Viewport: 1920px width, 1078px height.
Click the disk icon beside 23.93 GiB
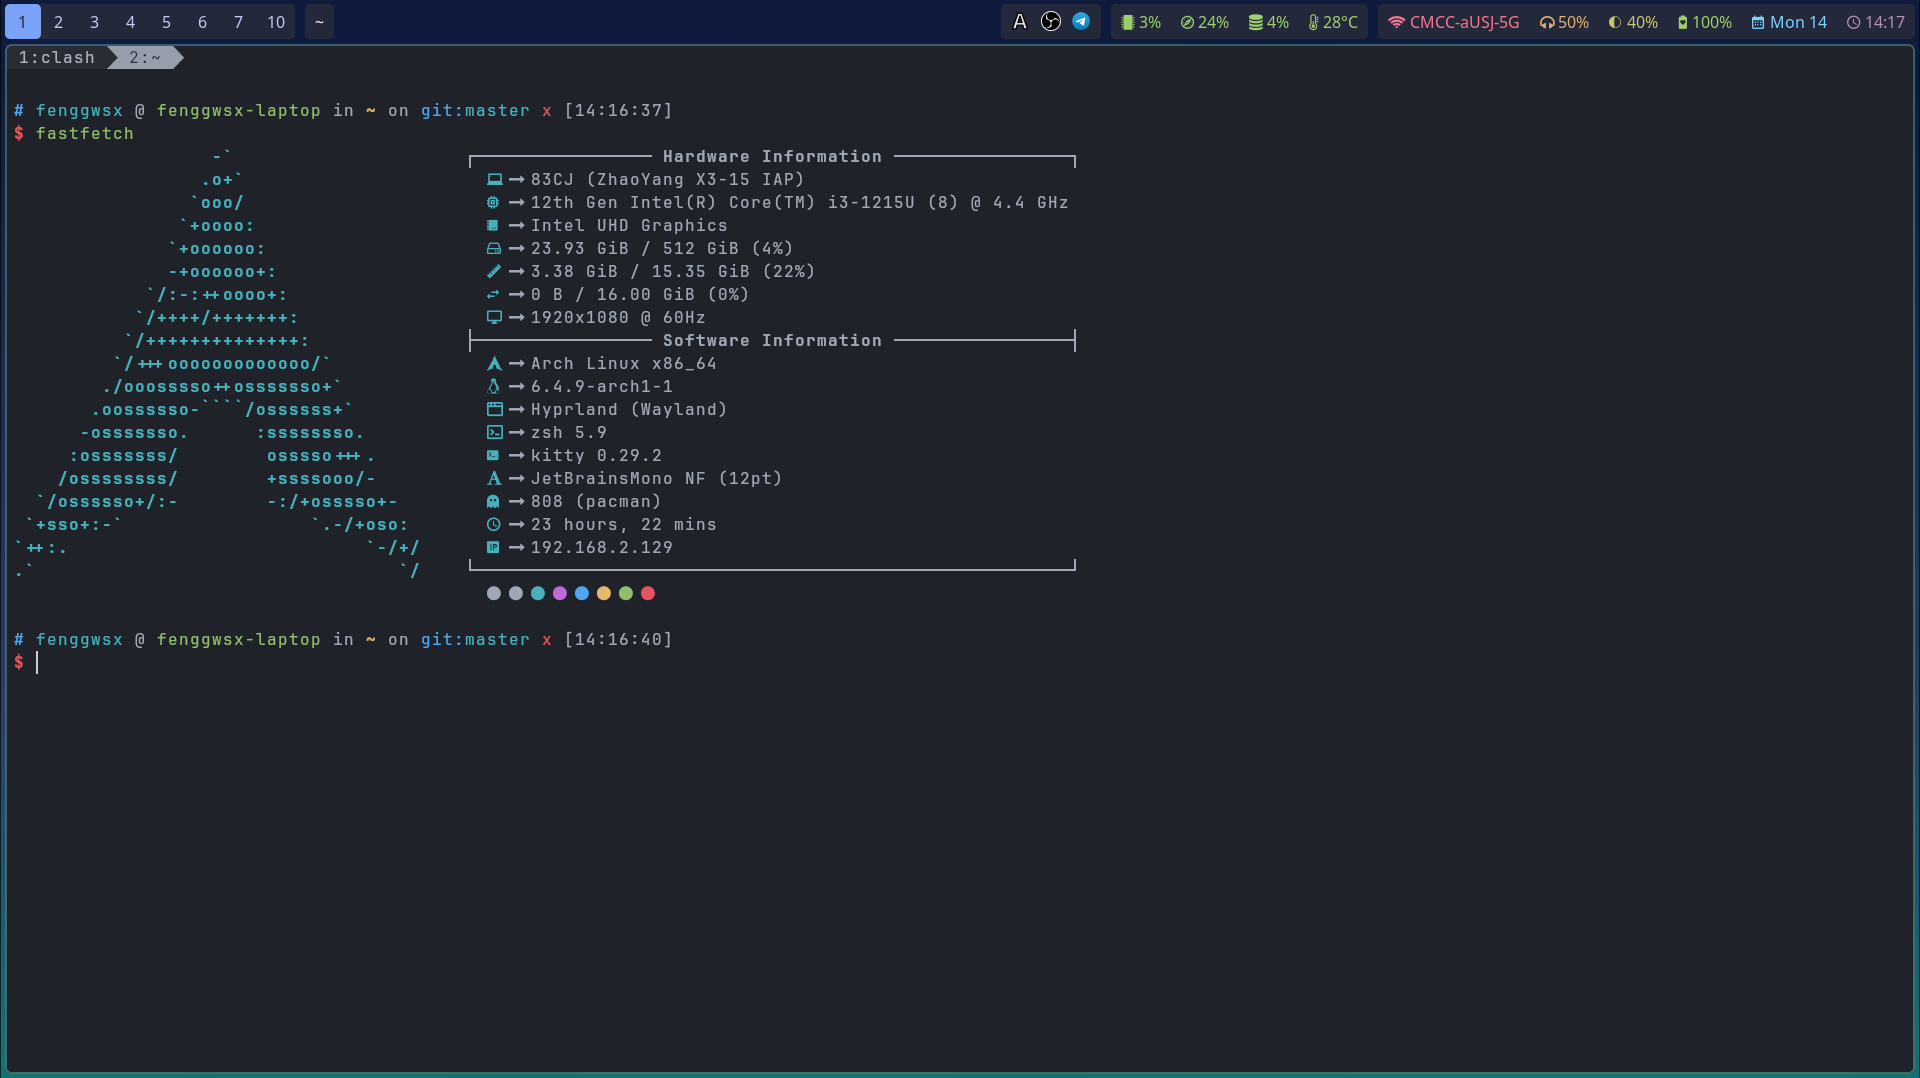point(494,249)
